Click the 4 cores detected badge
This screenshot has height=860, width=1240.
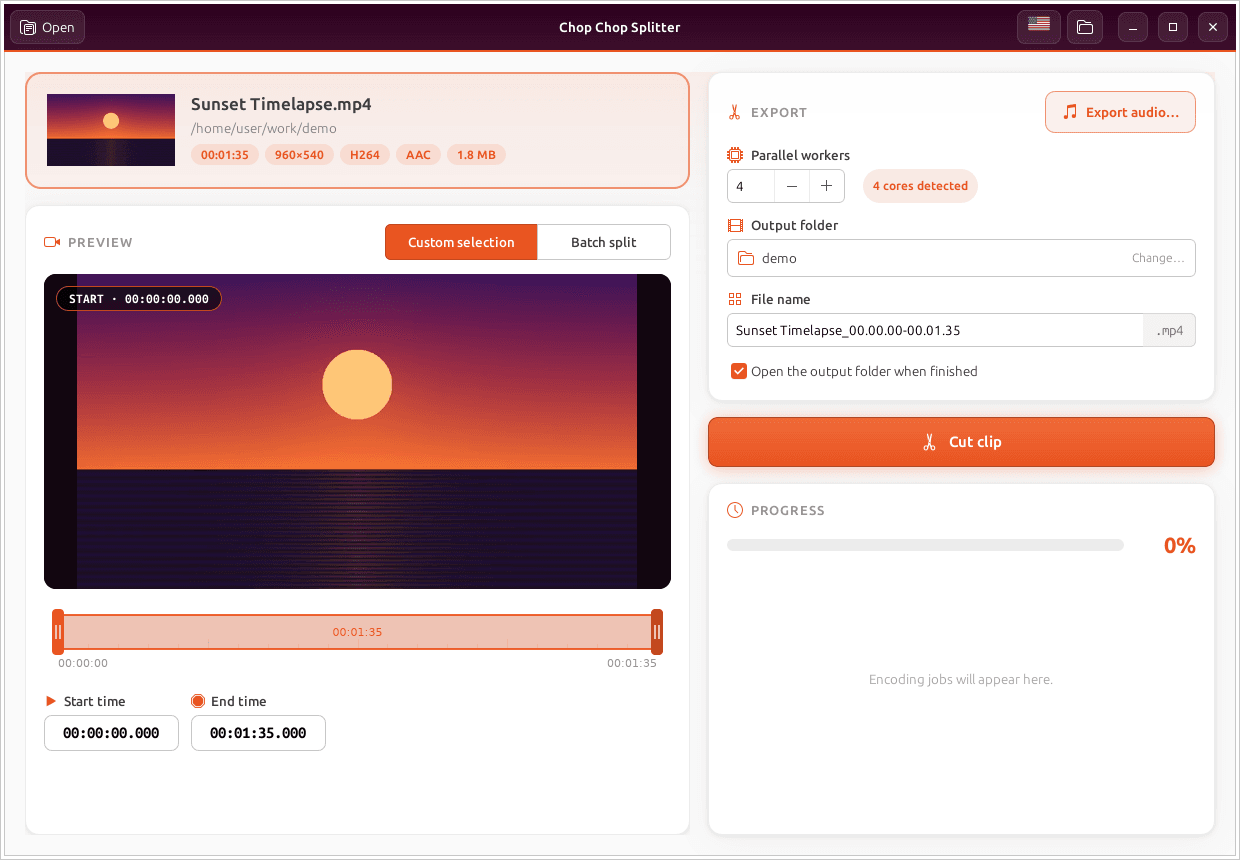920,186
